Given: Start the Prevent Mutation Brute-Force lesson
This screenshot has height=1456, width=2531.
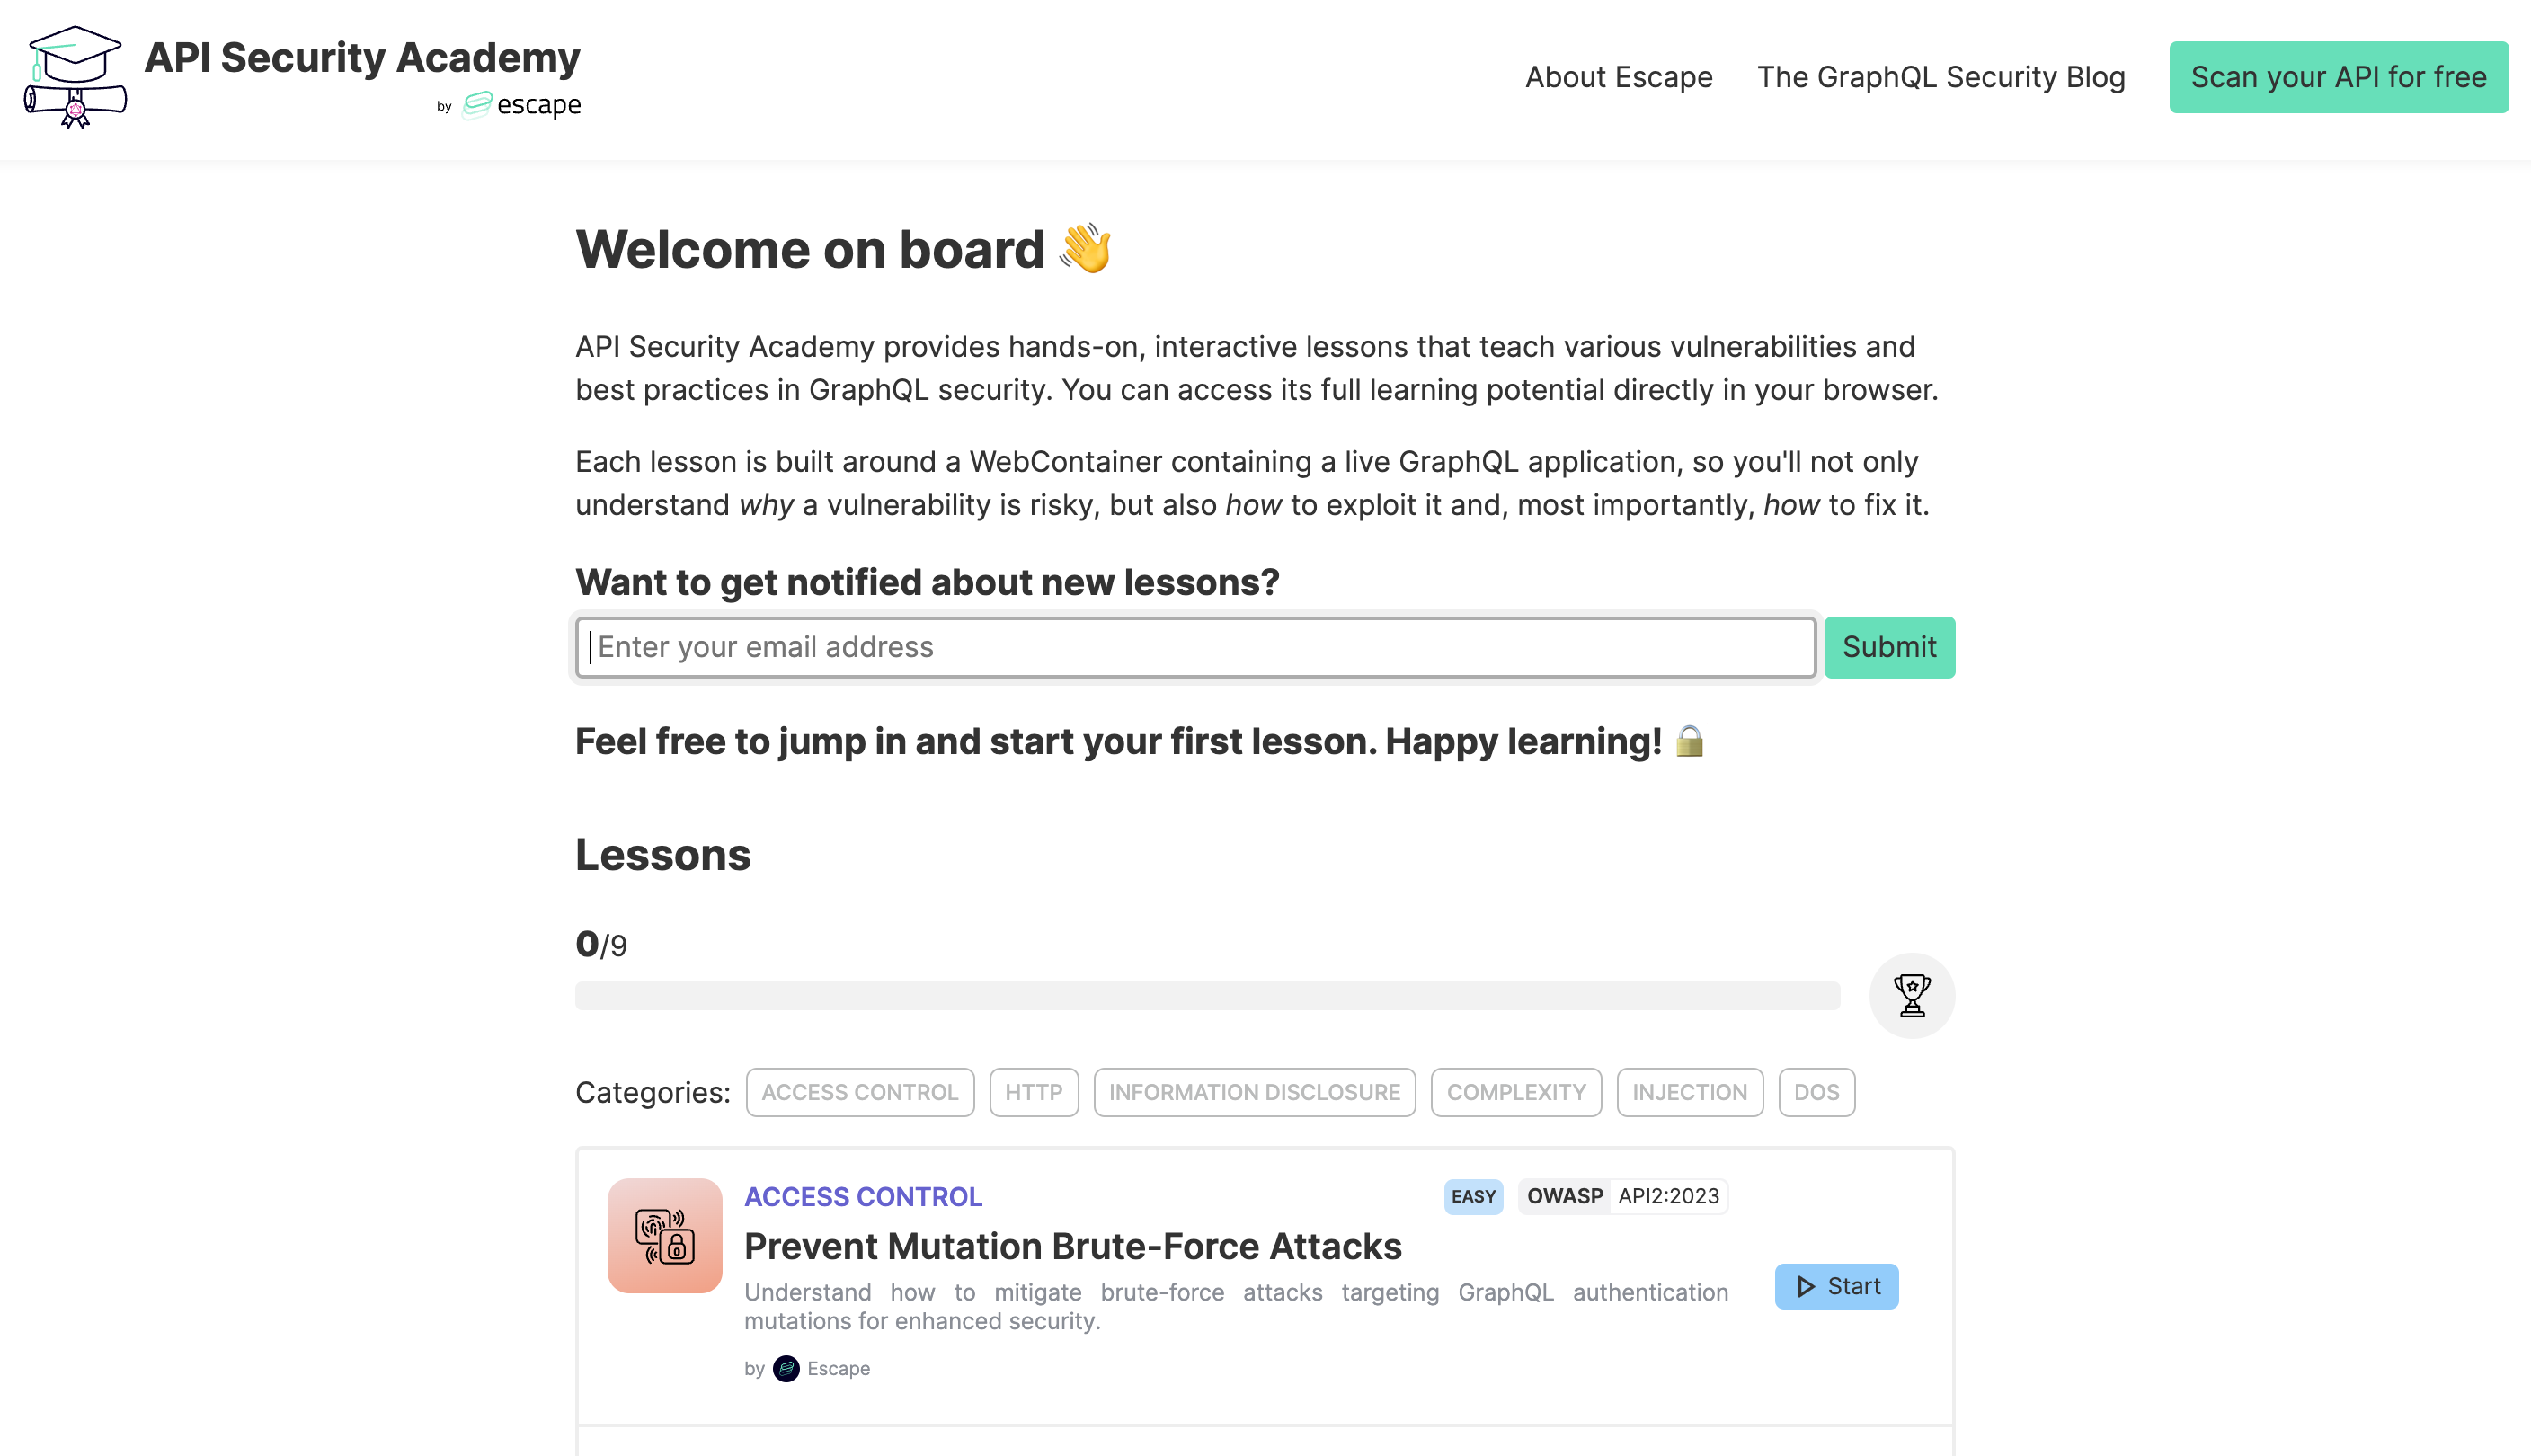Looking at the screenshot, I should 1839,1286.
